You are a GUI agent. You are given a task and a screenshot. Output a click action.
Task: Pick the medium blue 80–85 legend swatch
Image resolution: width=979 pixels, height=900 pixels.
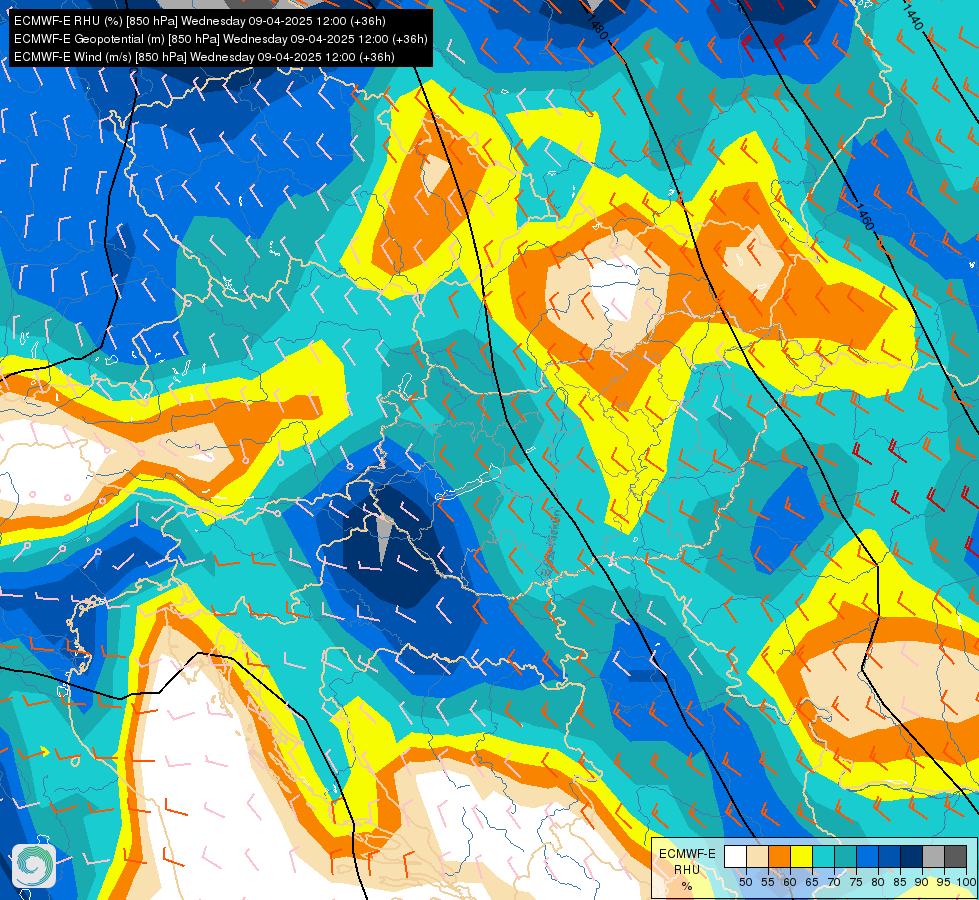(890, 856)
